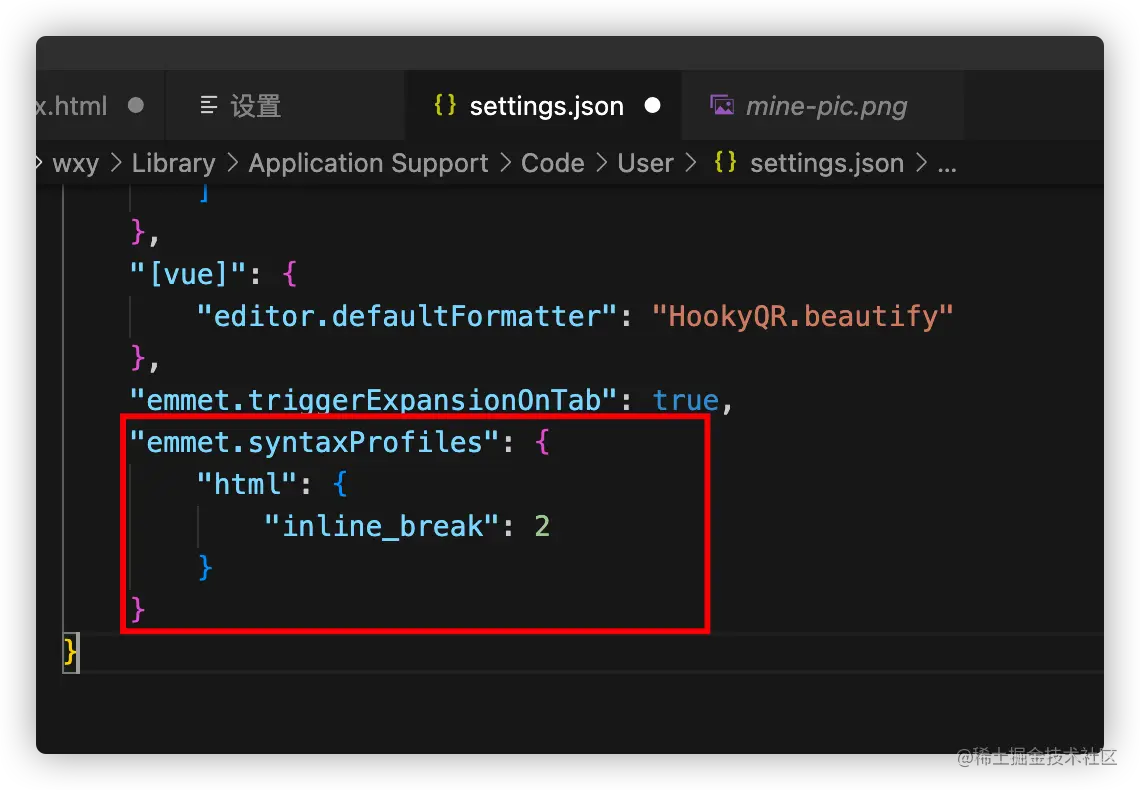Open the 设置 tab

tap(255, 105)
